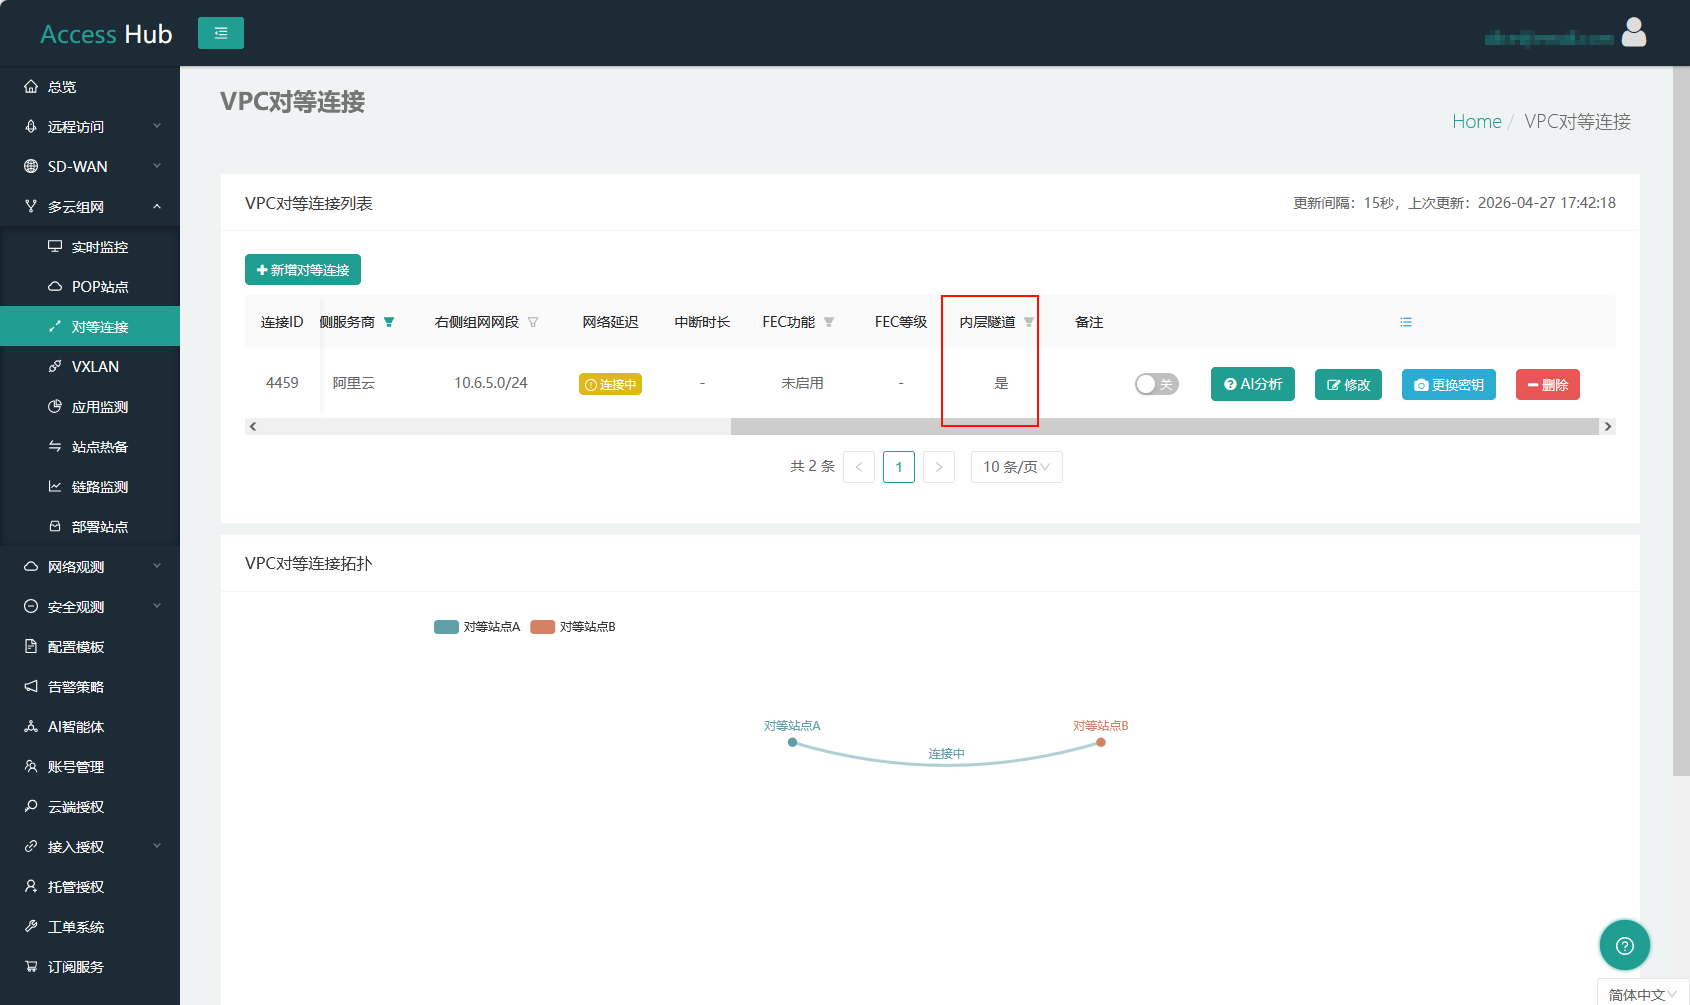Expand the 接入授权 menu
This screenshot has width=1690, height=1005.
90,847
